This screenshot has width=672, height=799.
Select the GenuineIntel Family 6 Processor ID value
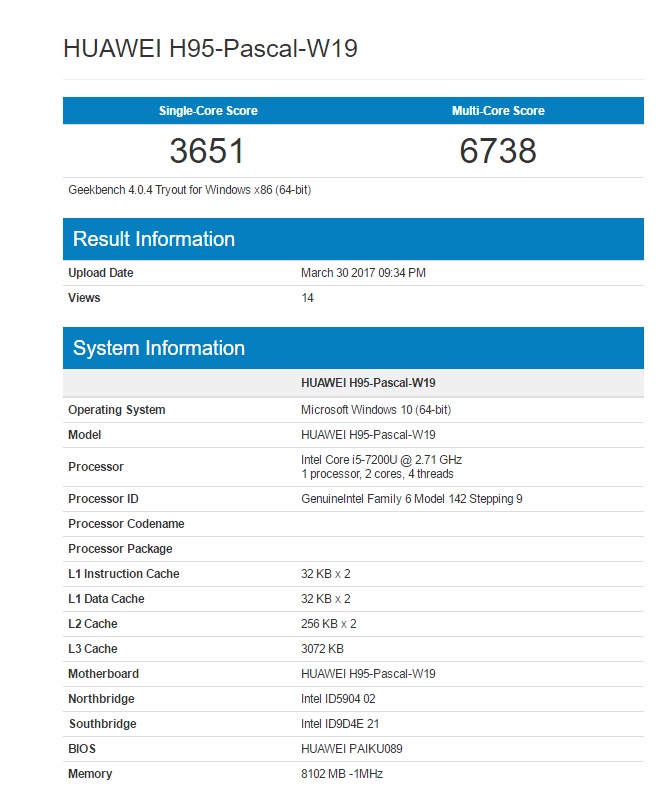click(x=411, y=499)
